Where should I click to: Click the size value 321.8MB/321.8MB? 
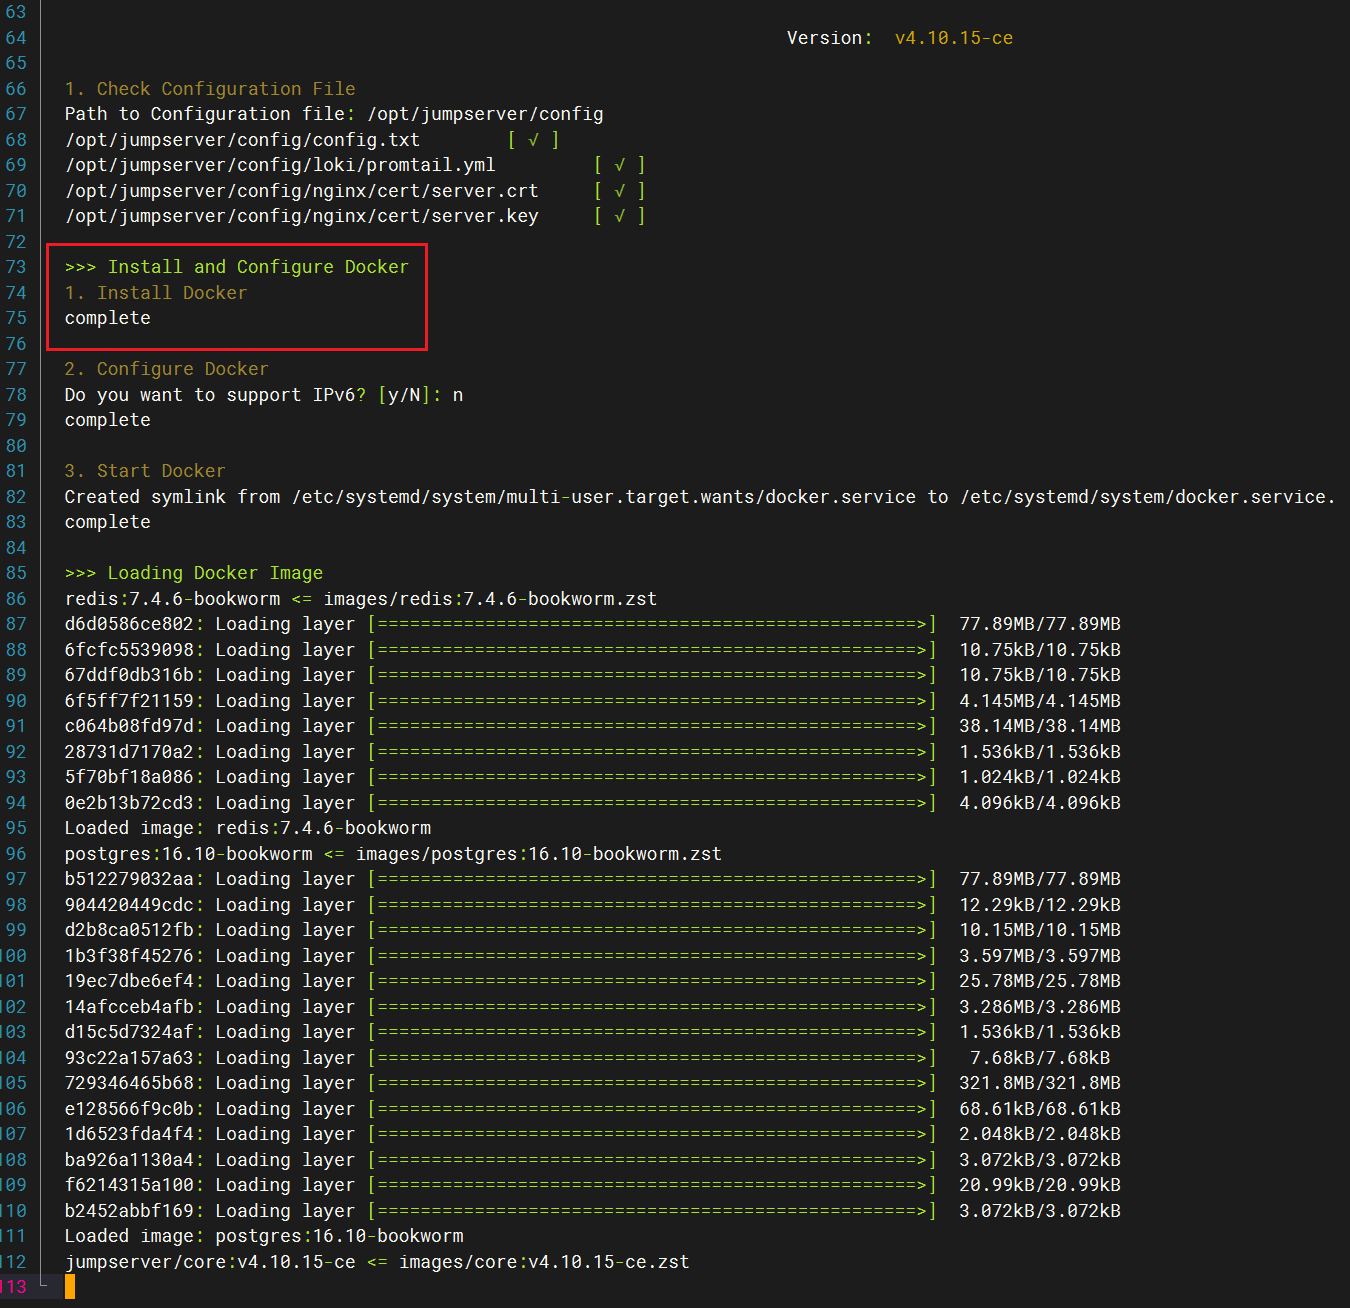pos(1040,1083)
